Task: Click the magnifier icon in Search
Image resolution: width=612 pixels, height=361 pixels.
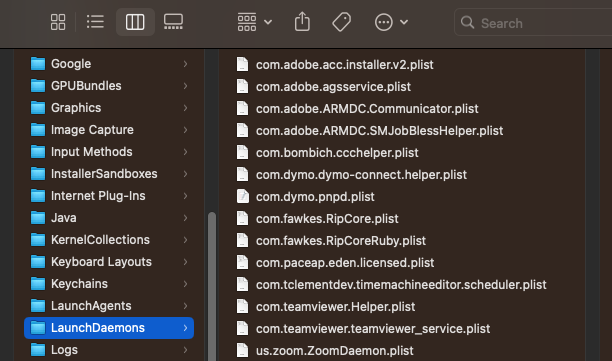Action: [x=467, y=22]
